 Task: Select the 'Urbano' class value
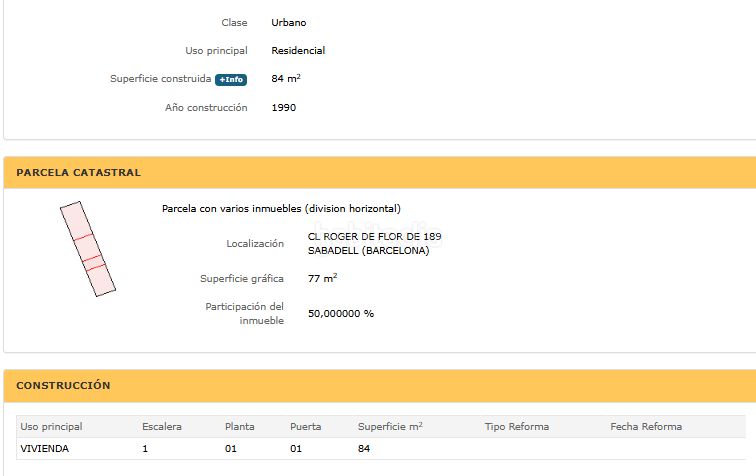tap(288, 23)
